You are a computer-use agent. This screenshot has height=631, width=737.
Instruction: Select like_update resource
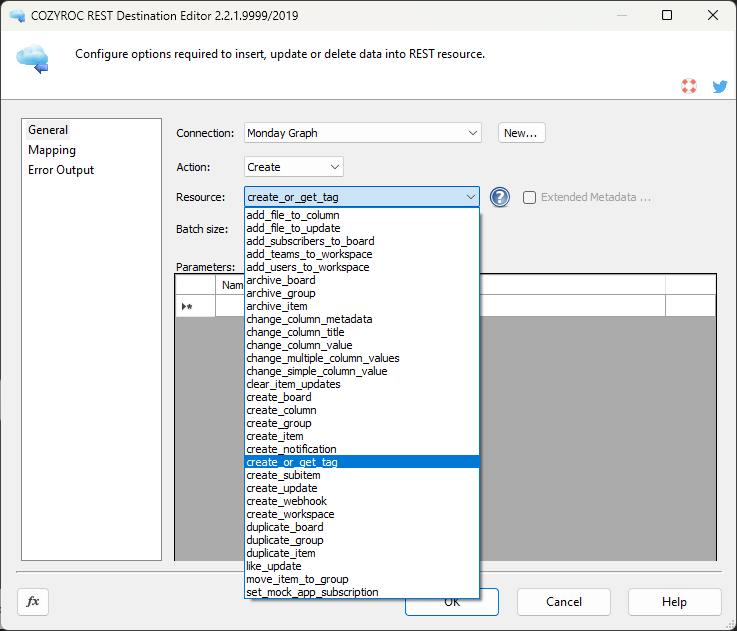(362, 567)
